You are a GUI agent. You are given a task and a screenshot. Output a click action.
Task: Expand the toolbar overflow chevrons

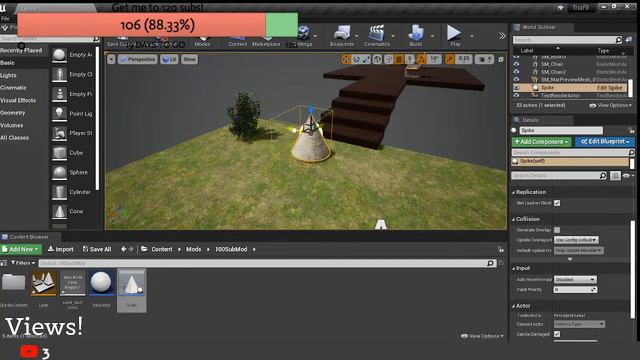point(502,36)
